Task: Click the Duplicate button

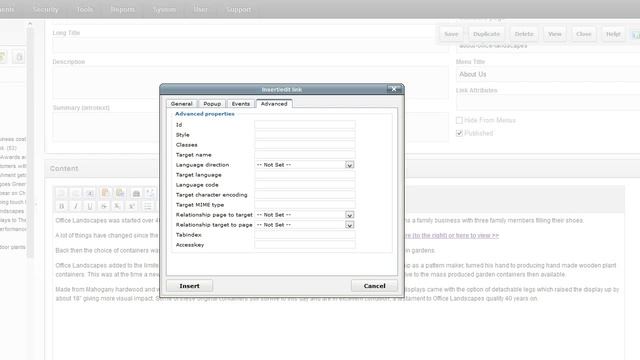Action: [486, 34]
